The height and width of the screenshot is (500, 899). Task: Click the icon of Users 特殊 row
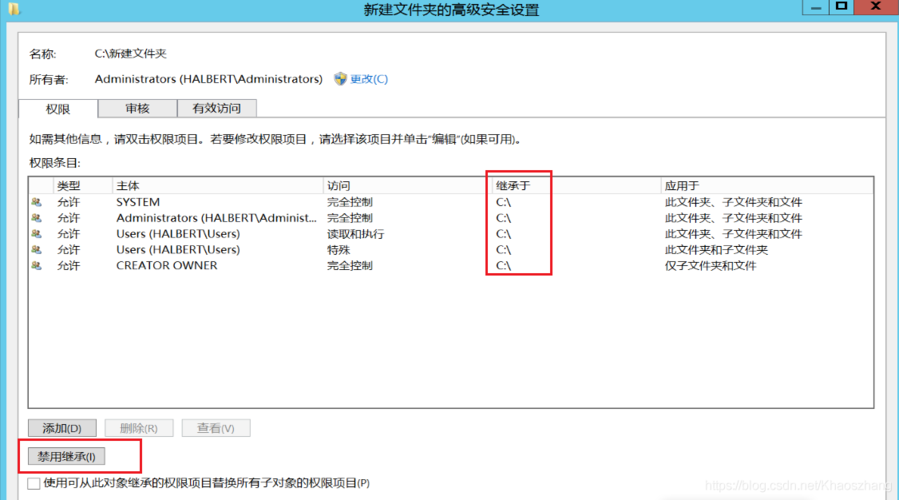point(37,249)
